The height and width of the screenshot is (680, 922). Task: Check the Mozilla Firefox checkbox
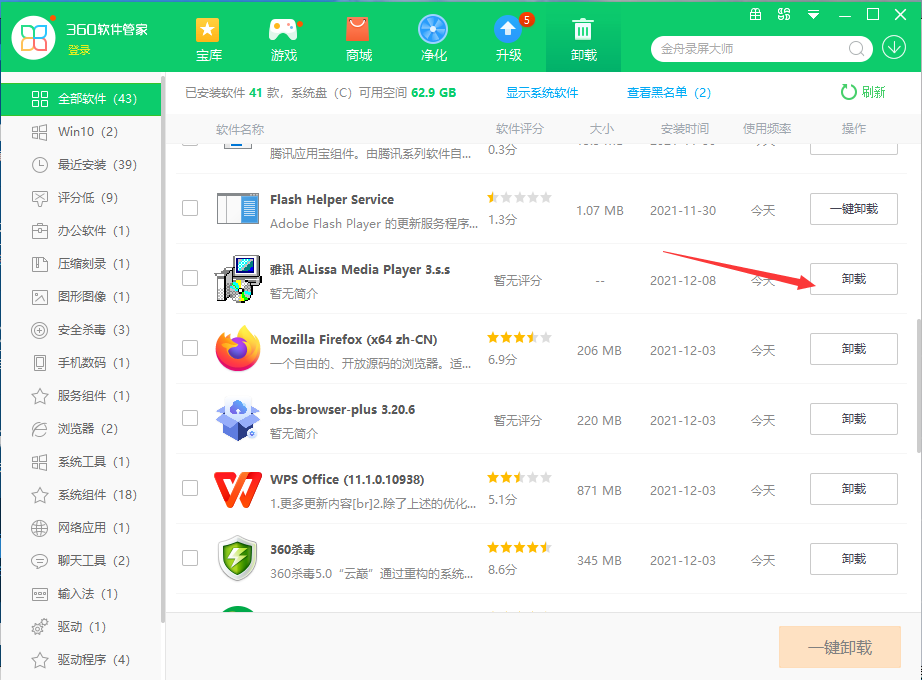pyautogui.click(x=190, y=348)
